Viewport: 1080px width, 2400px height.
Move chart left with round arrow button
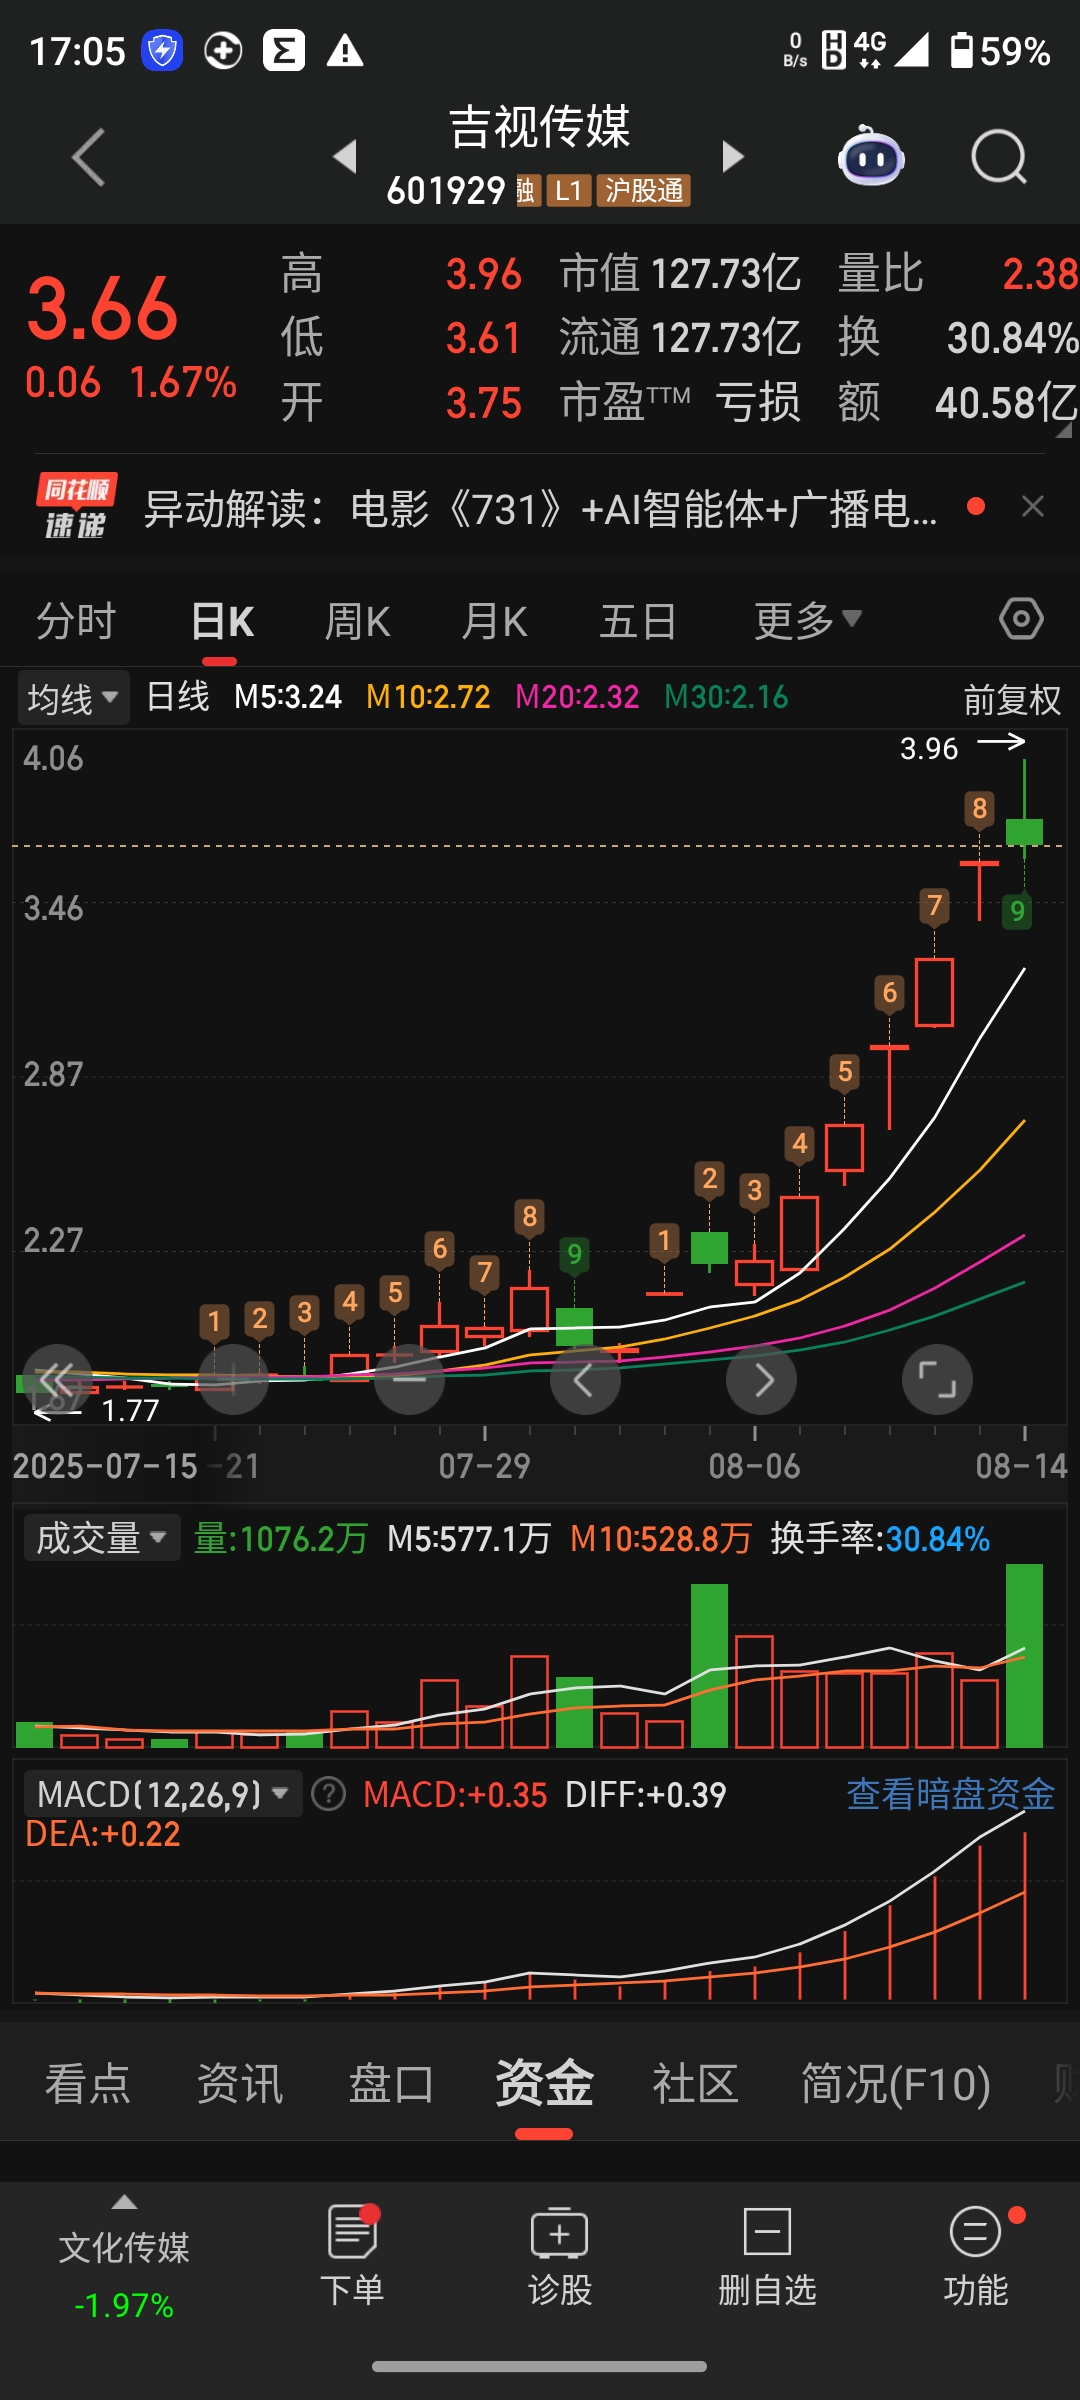click(x=585, y=1380)
